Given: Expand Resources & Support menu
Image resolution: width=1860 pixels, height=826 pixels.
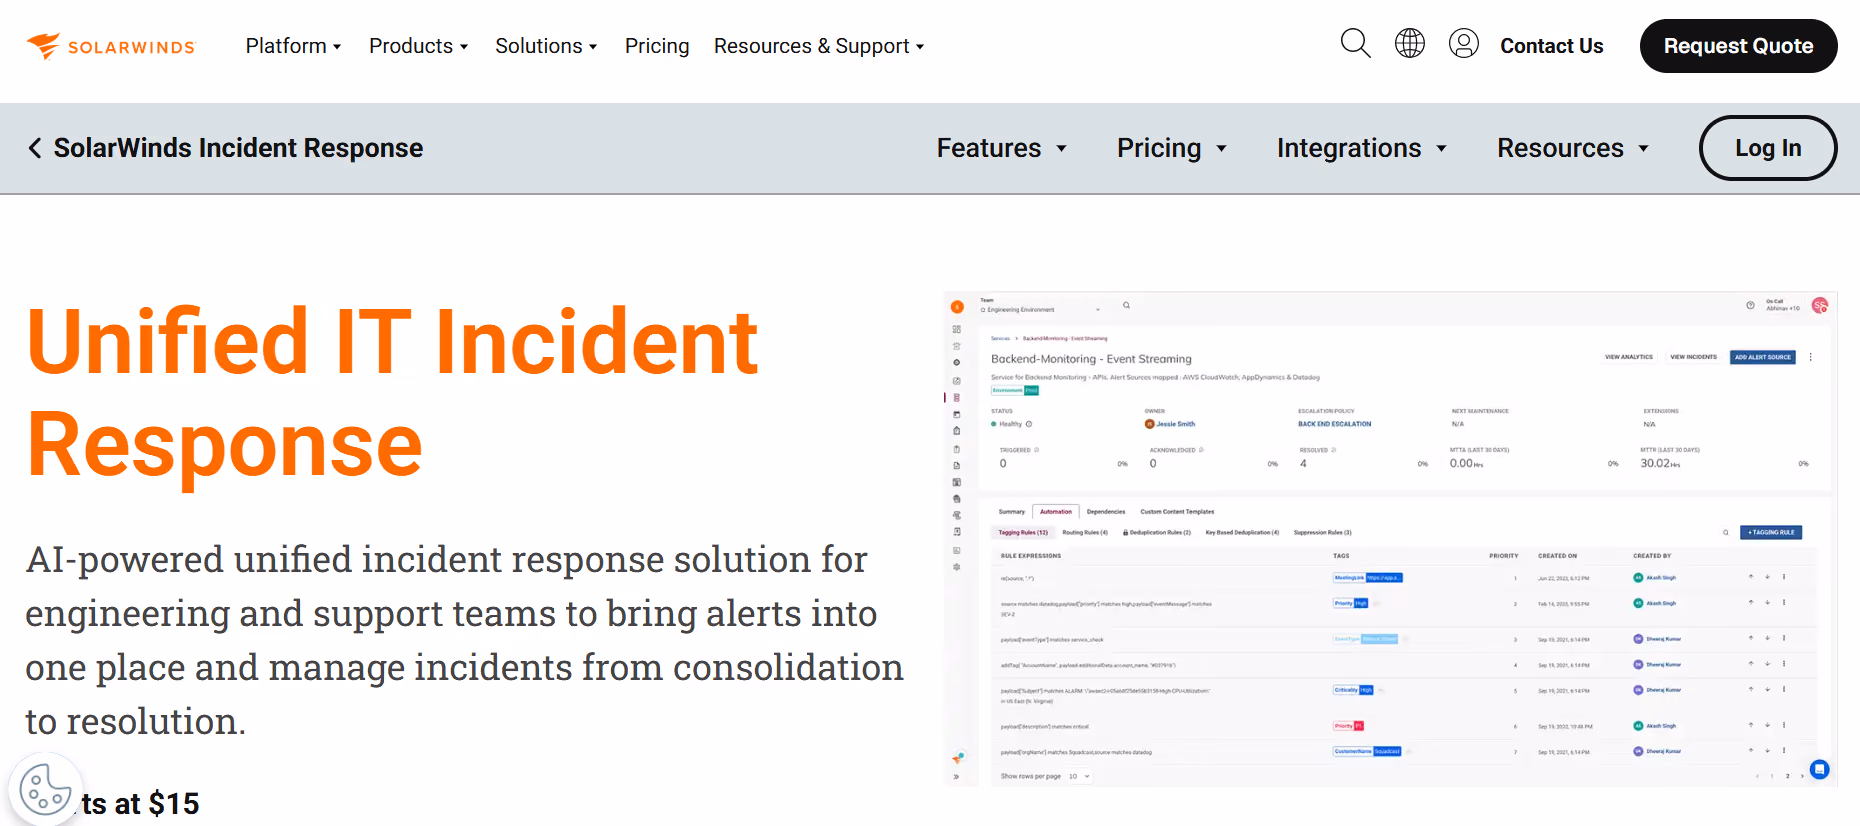Looking at the screenshot, I should point(819,46).
